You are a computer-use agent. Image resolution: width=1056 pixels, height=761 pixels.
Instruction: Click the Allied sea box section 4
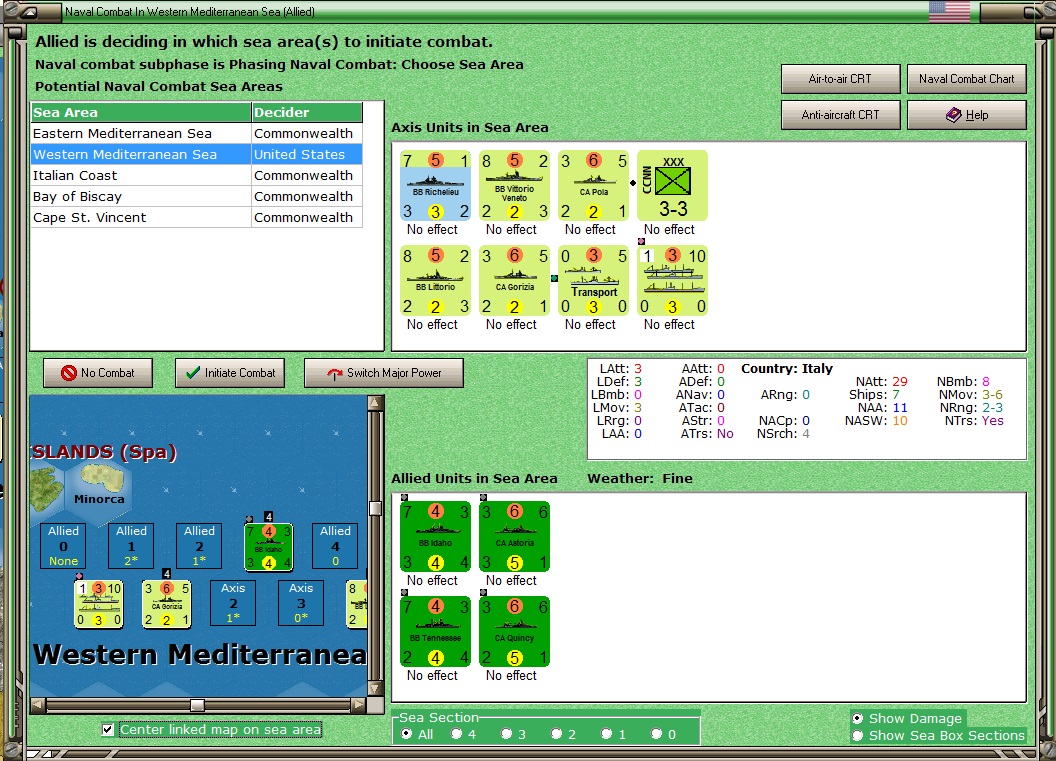[335, 545]
